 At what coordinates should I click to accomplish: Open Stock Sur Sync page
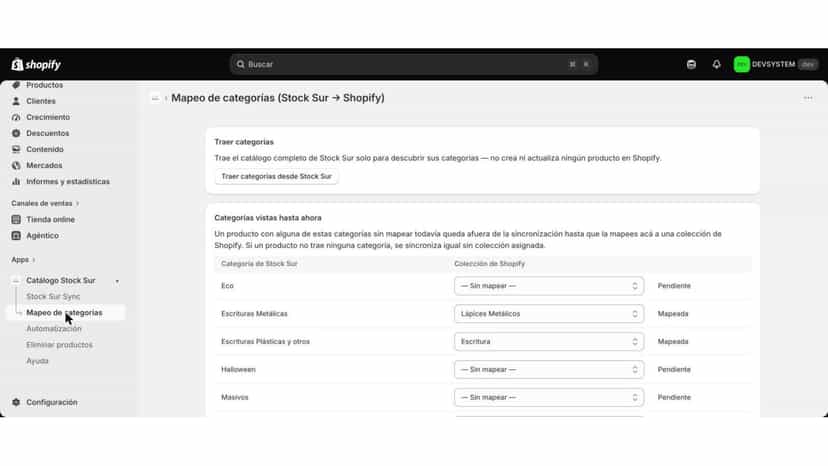click(x=53, y=296)
